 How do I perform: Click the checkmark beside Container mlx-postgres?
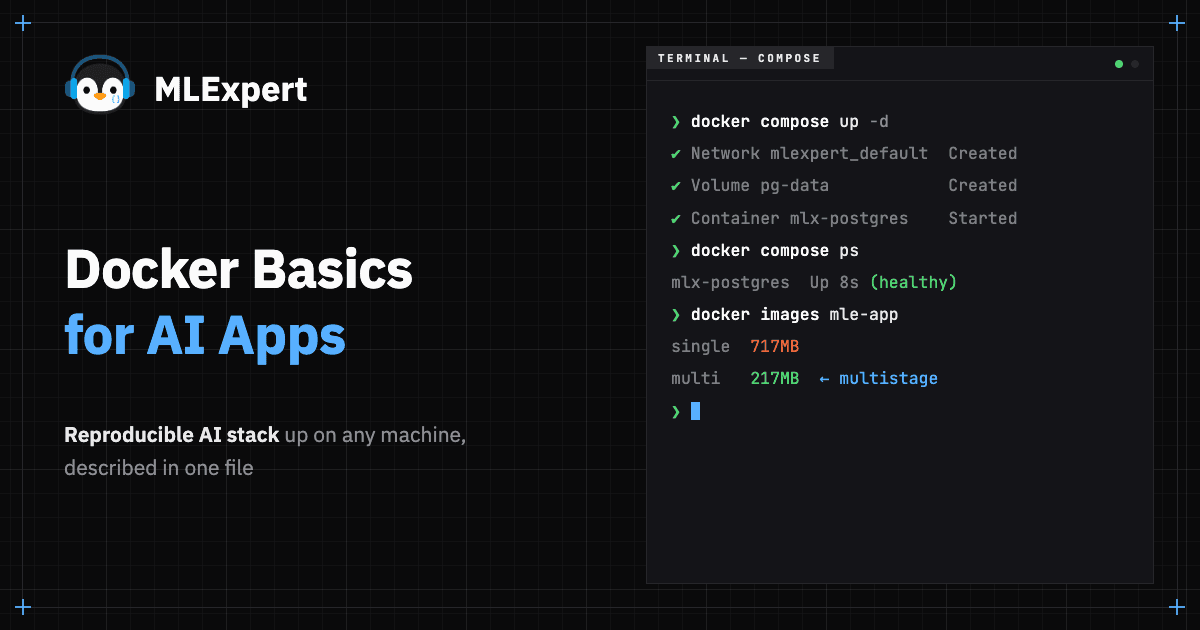(x=676, y=218)
